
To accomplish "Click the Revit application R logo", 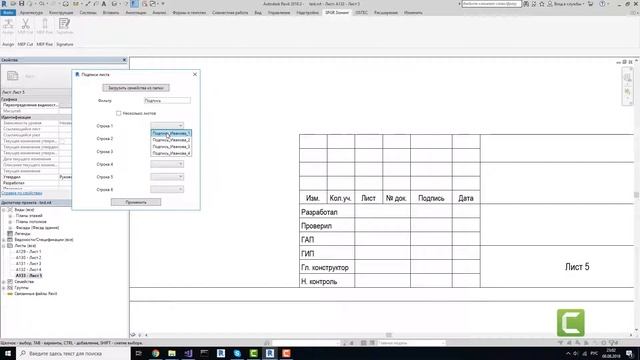I will click(4, 4).
